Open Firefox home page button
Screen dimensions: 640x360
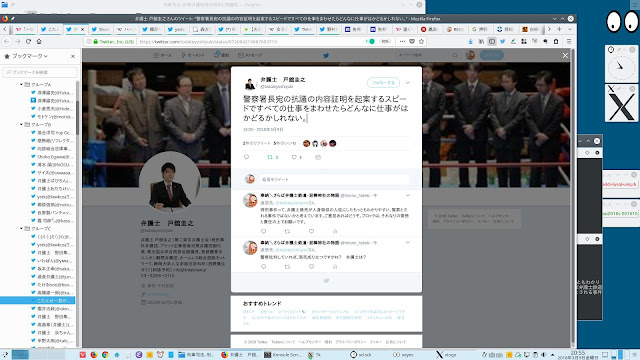[39, 41]
